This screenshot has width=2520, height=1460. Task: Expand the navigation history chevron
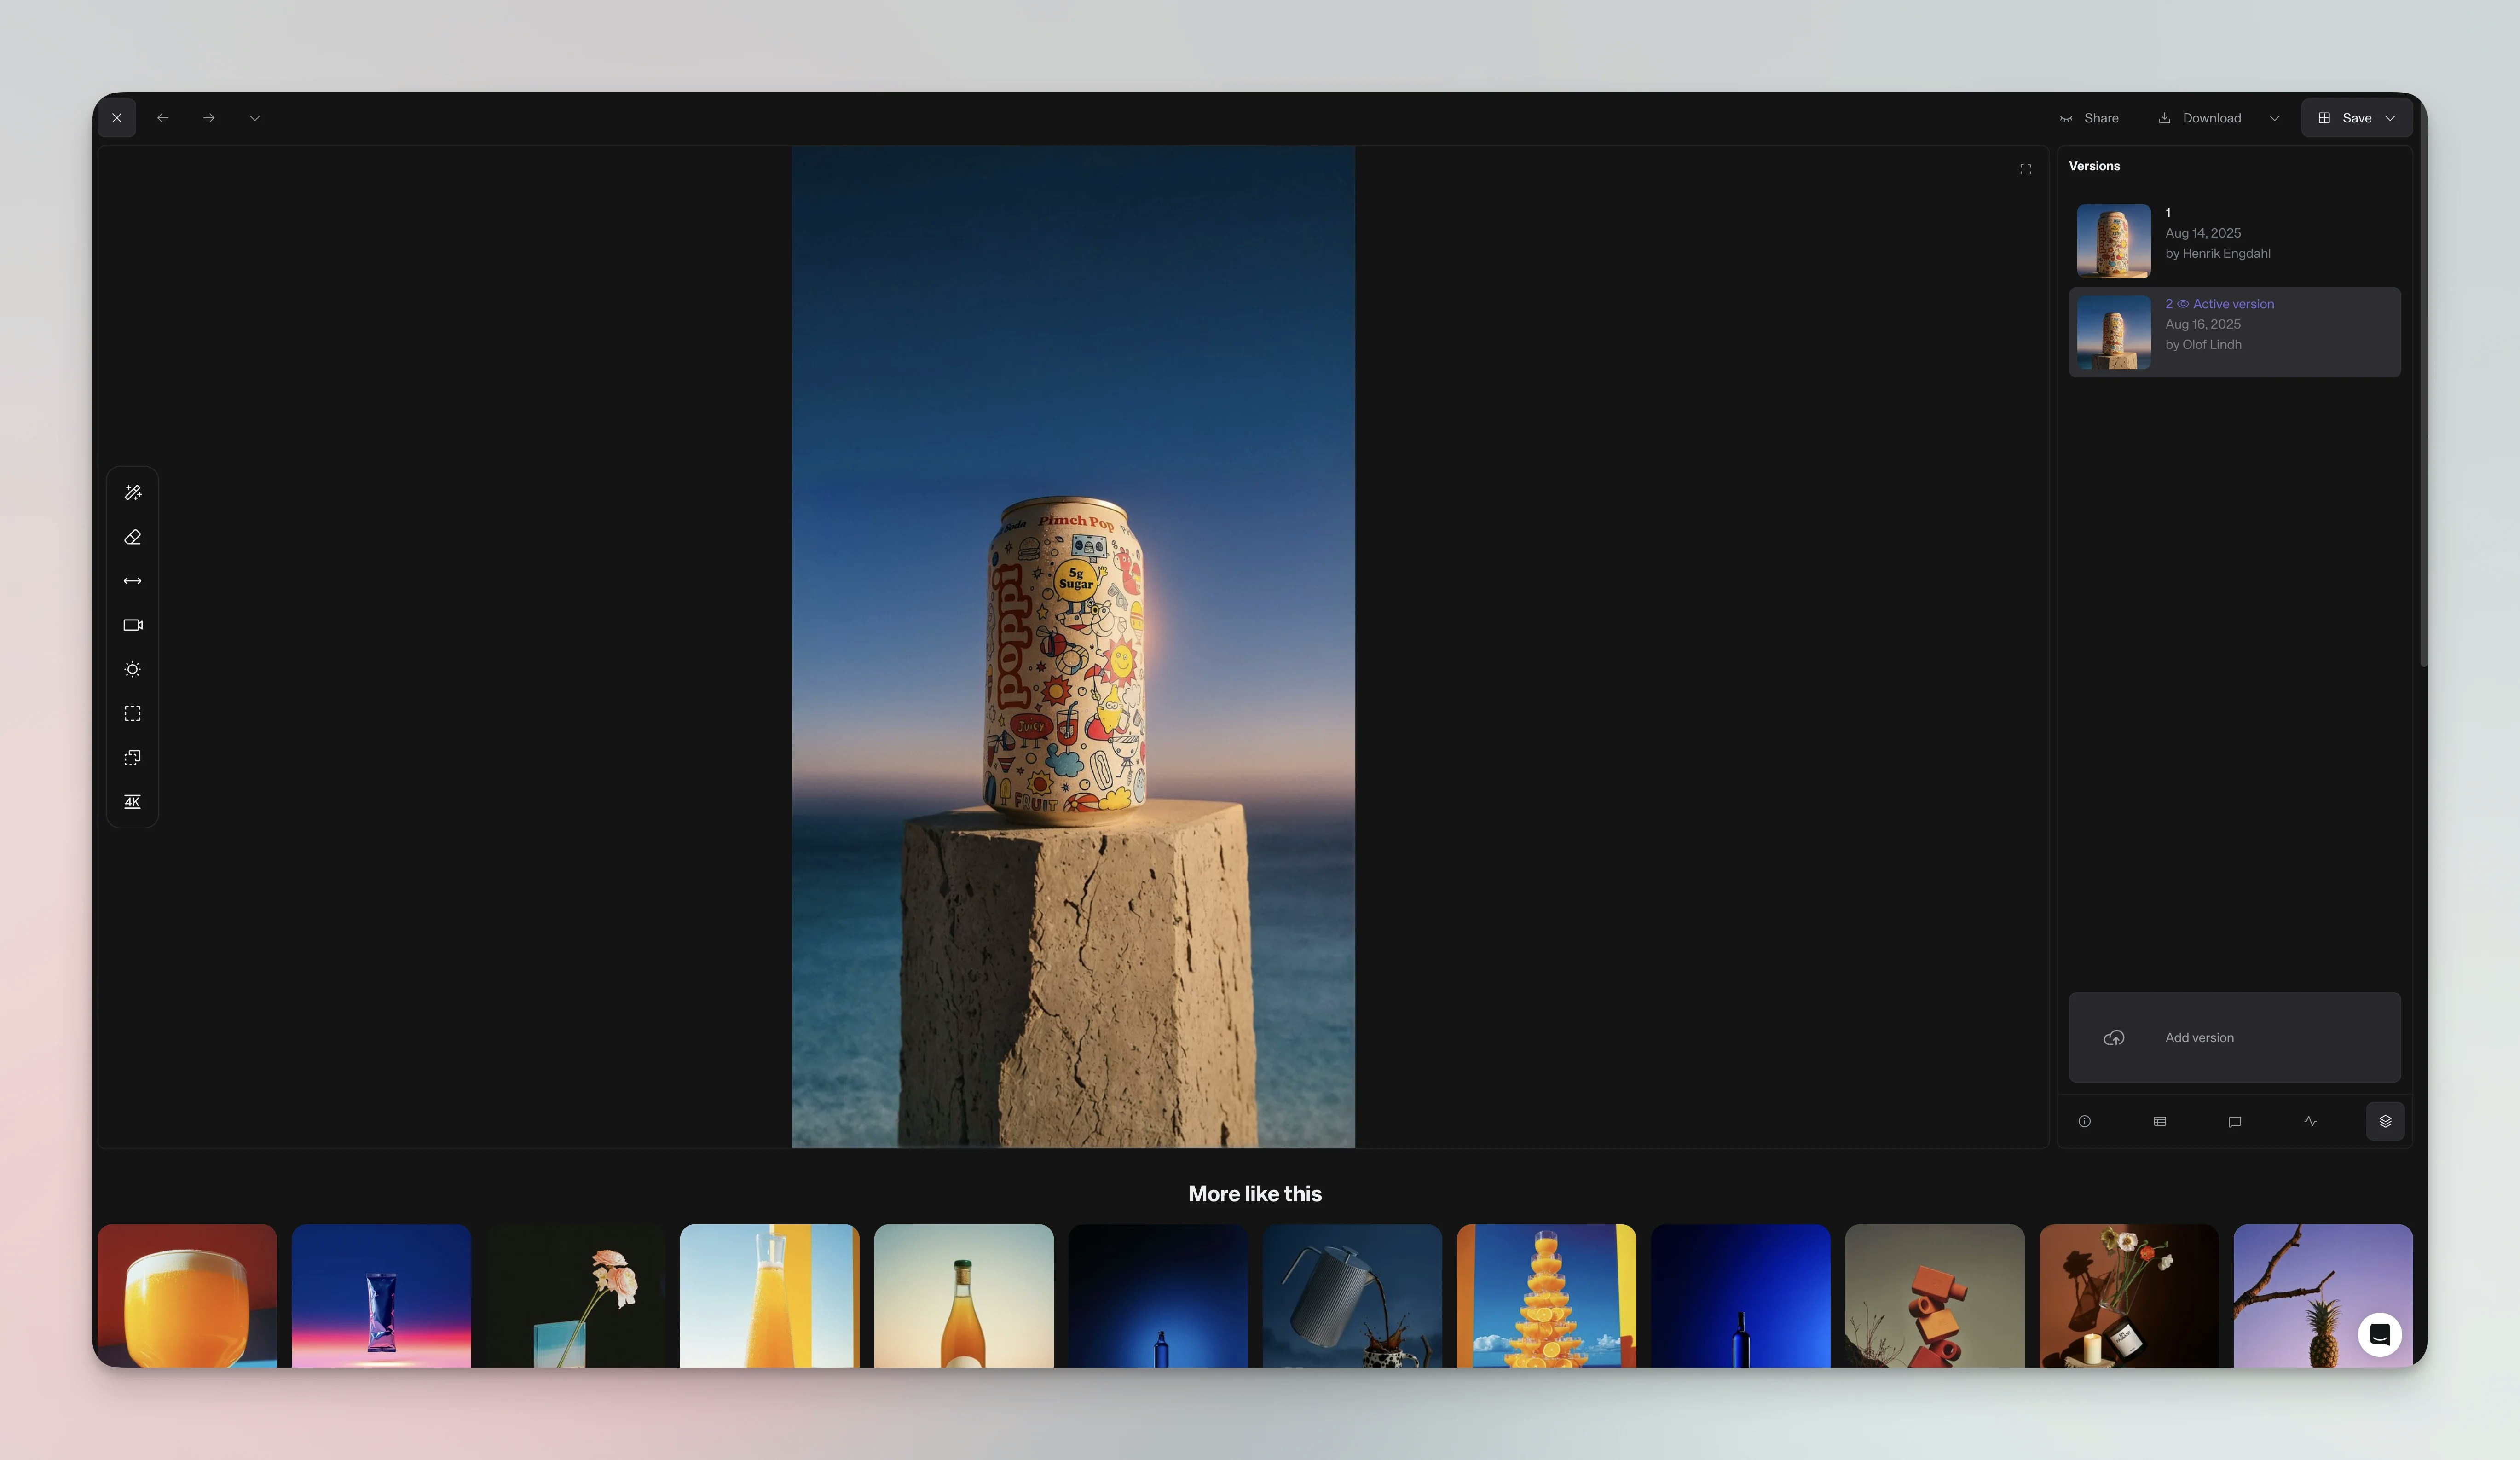pyautogui.click(x=255, y=118)
